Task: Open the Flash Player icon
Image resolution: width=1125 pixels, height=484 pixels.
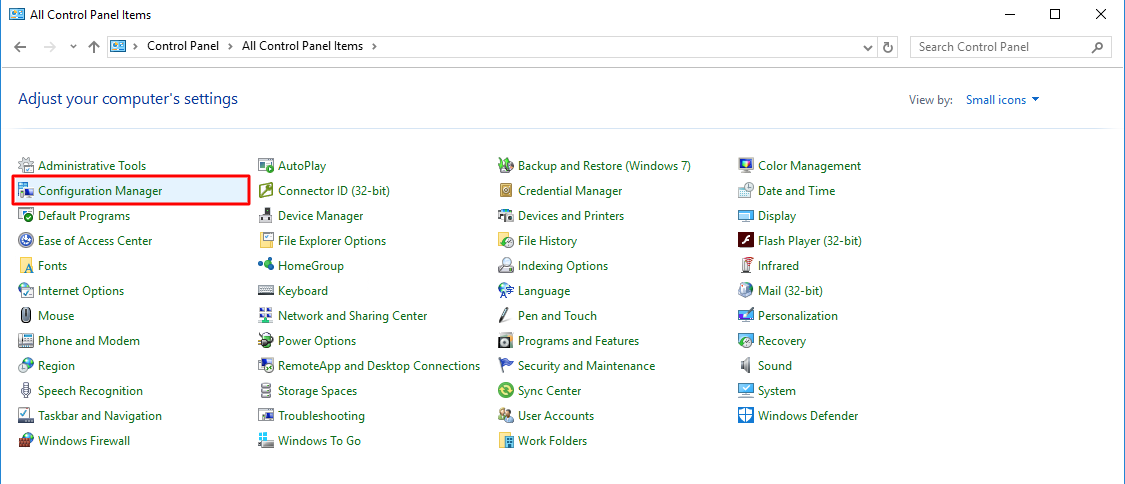Action: pos(746,241)
